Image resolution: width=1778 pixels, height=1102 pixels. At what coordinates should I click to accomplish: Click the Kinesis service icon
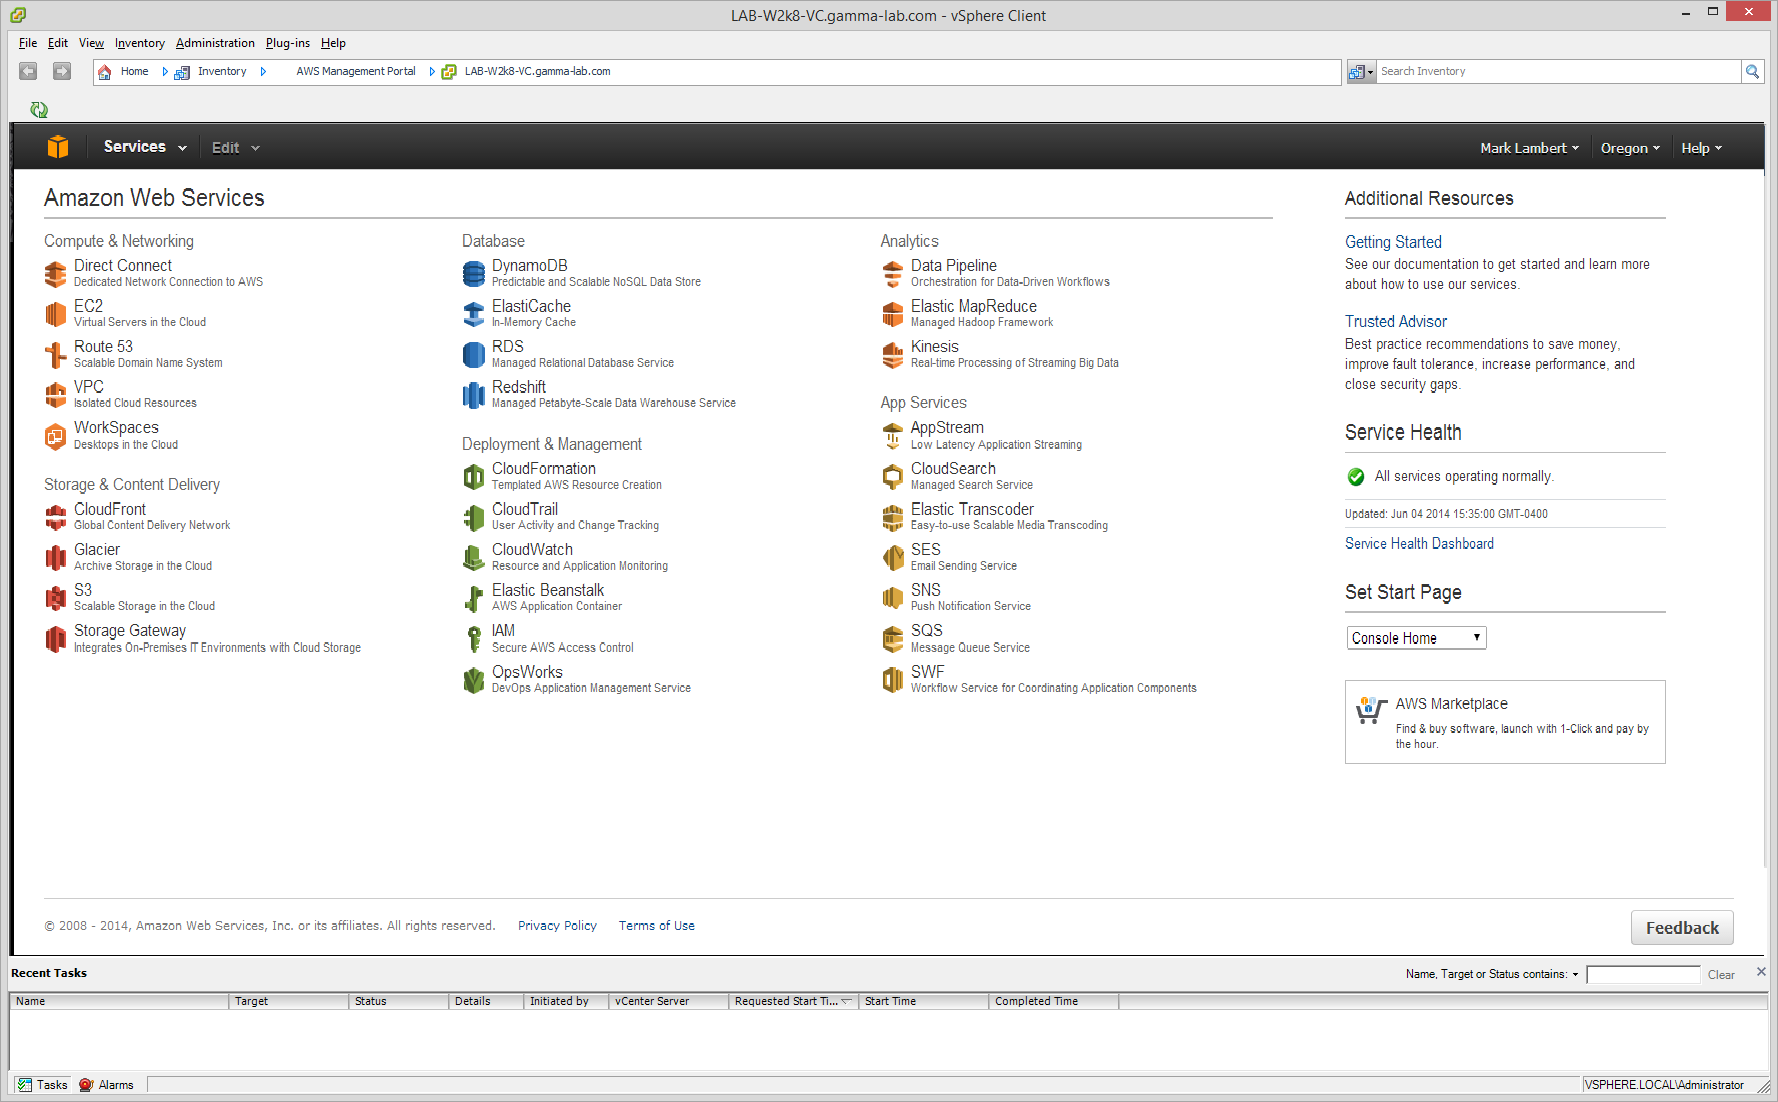tap(893, 354)
